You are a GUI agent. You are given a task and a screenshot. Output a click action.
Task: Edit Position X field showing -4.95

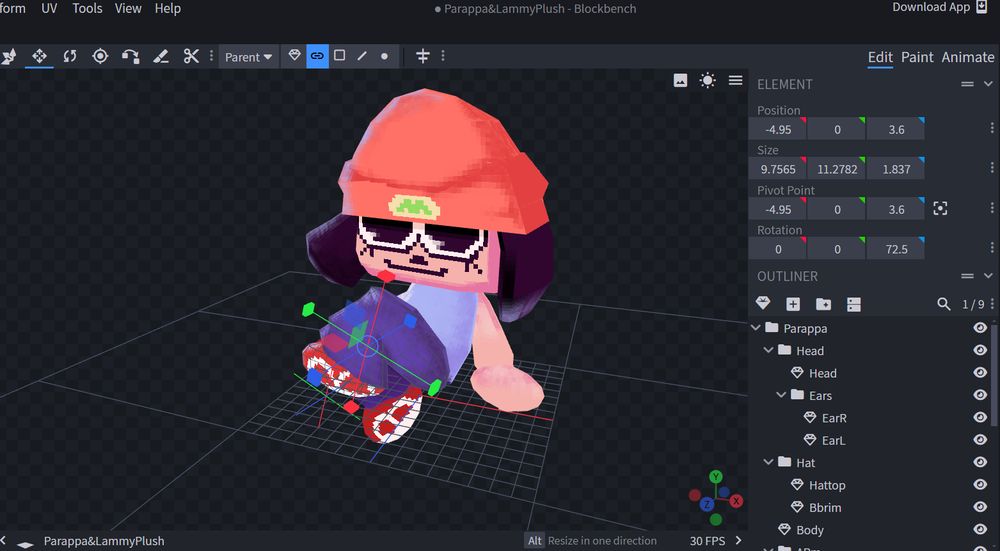pyautogui.click(x=777, y=129)
